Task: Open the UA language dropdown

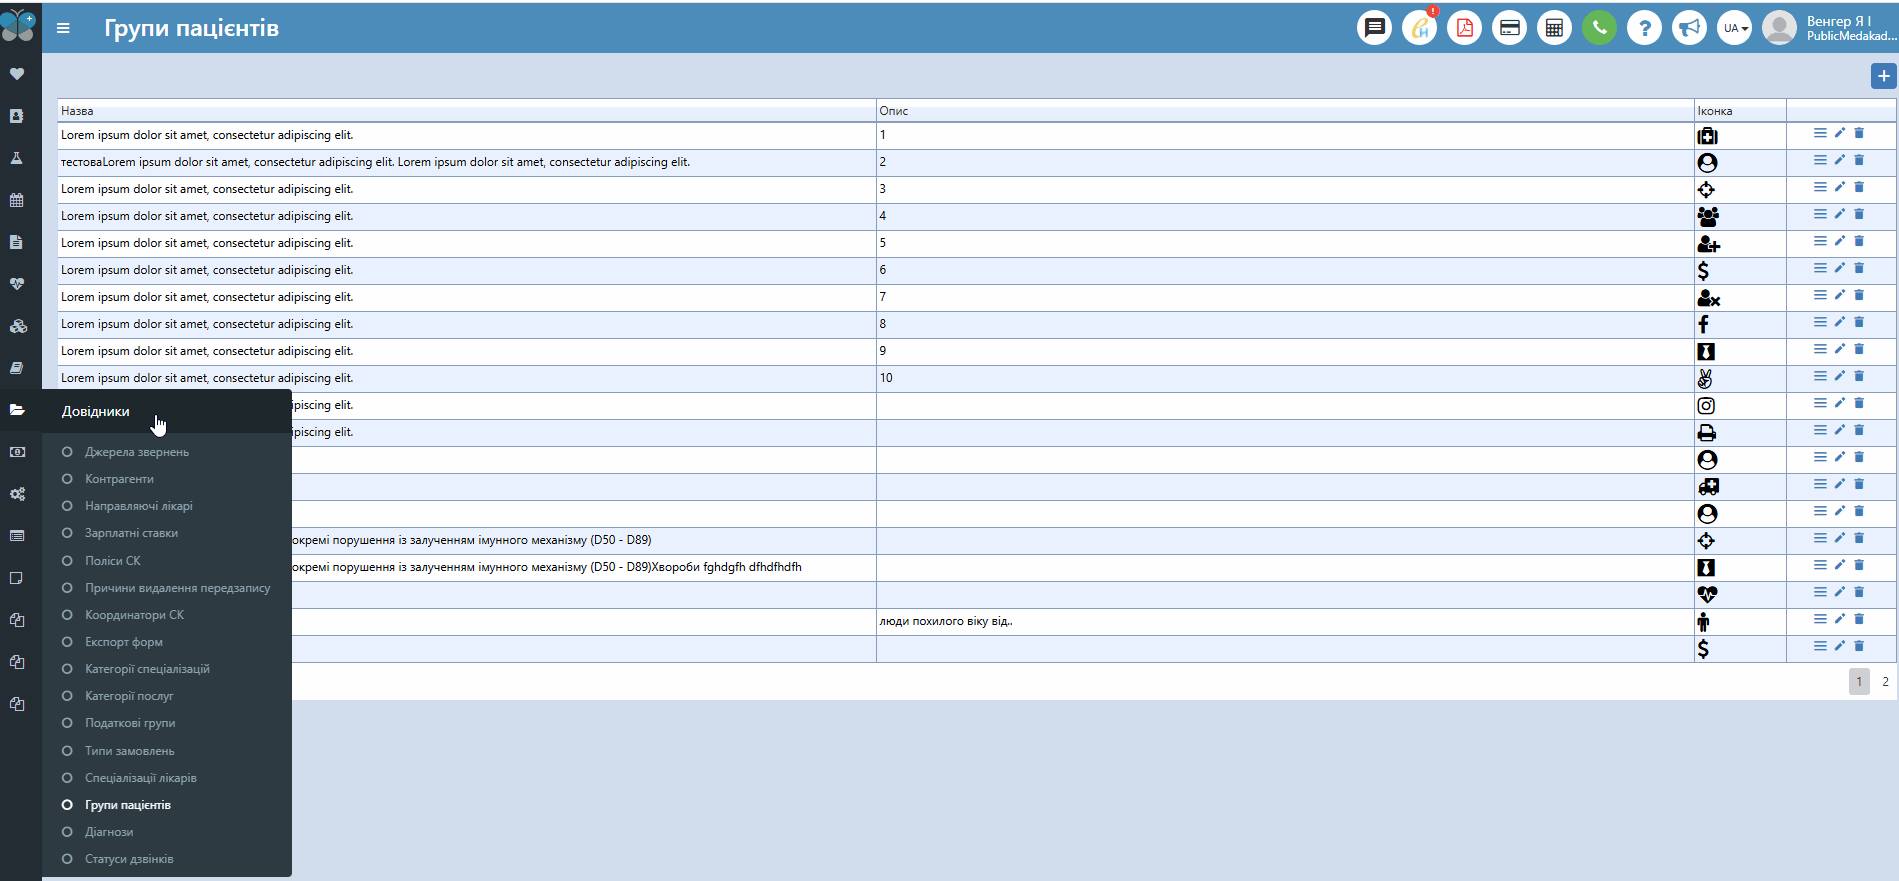Action: point(1734,28)
